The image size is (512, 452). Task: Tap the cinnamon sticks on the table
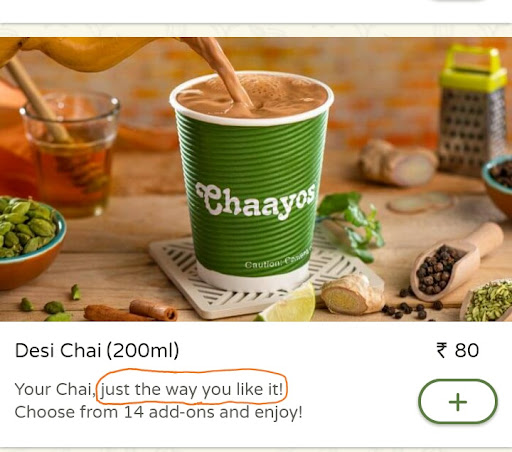click(x=131, y=311)
